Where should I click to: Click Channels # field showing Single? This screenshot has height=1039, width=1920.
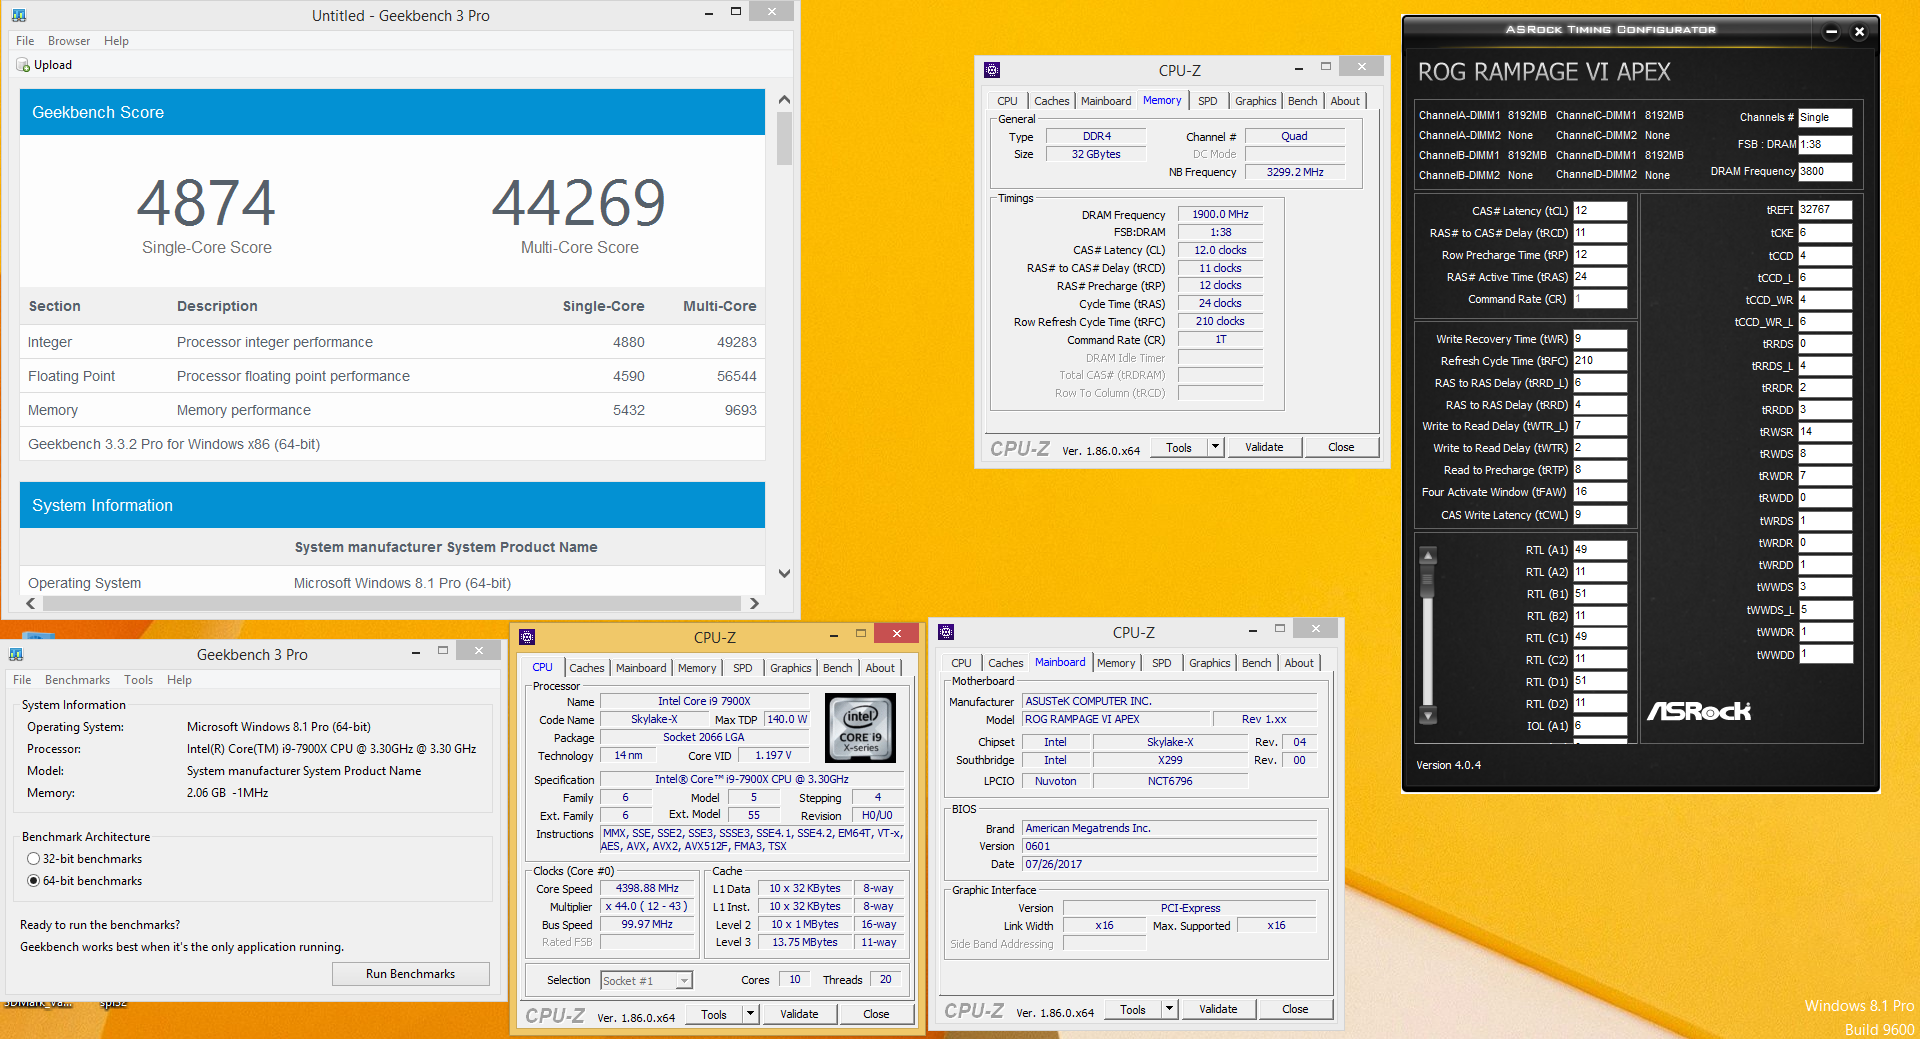1825,117
